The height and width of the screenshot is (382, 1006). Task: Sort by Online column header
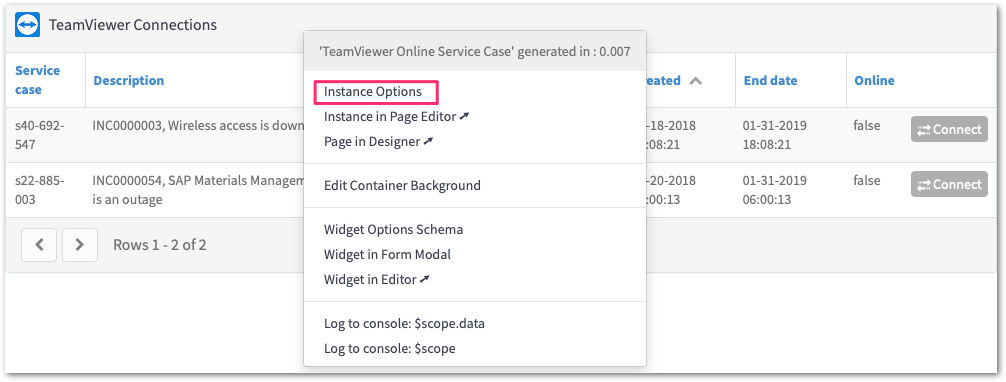[874, 81]
